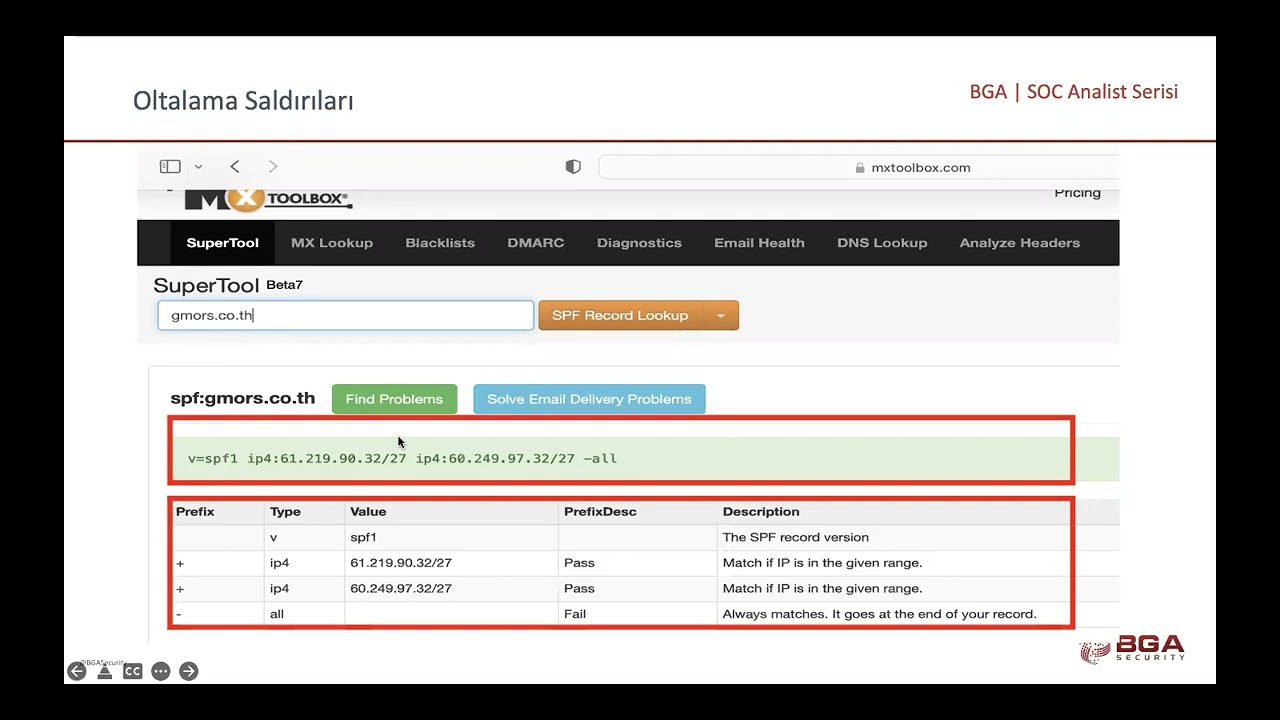Open the MX Toolbox logo homepage
Viewport: 1280px width, 720px height.
coord(268,199)
